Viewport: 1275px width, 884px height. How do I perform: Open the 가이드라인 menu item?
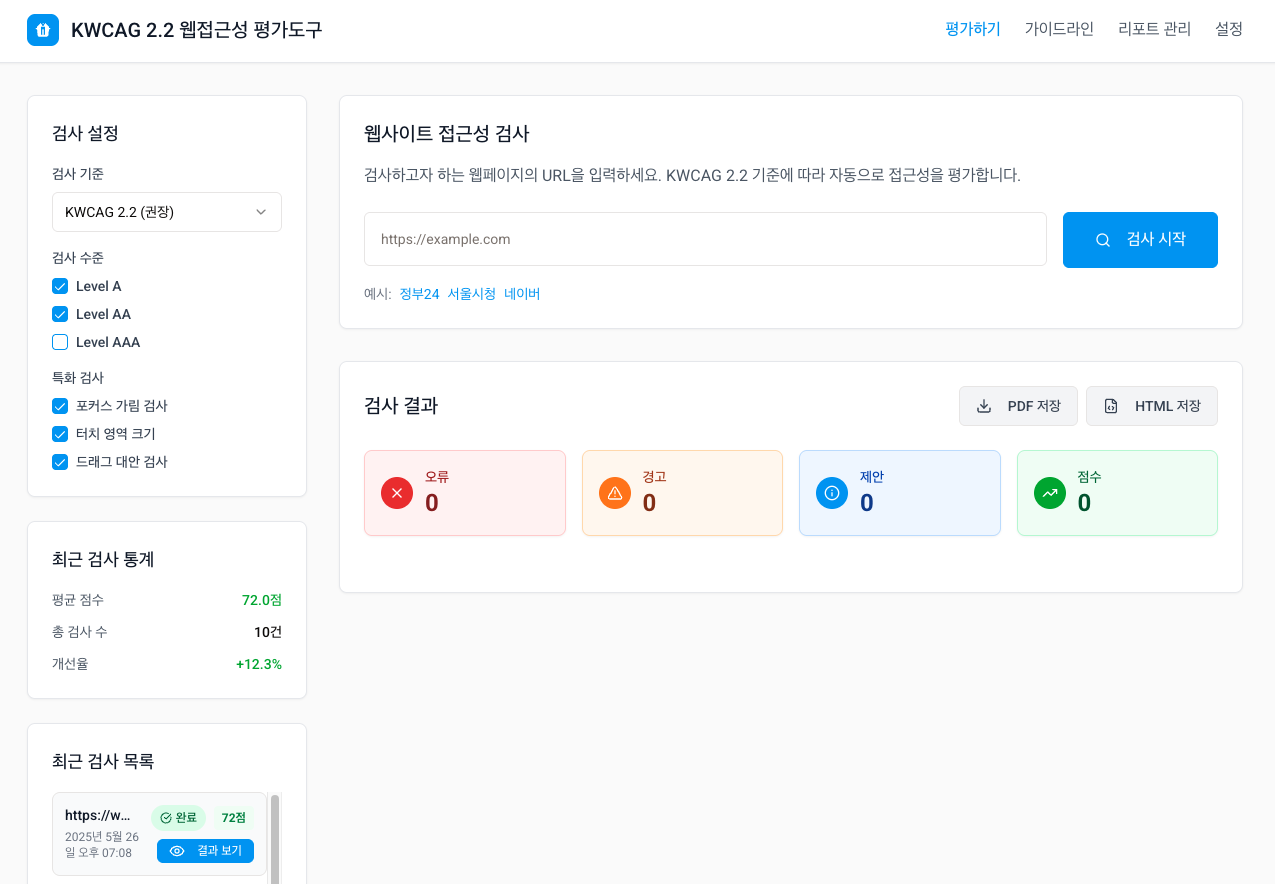coord(1059,29)
